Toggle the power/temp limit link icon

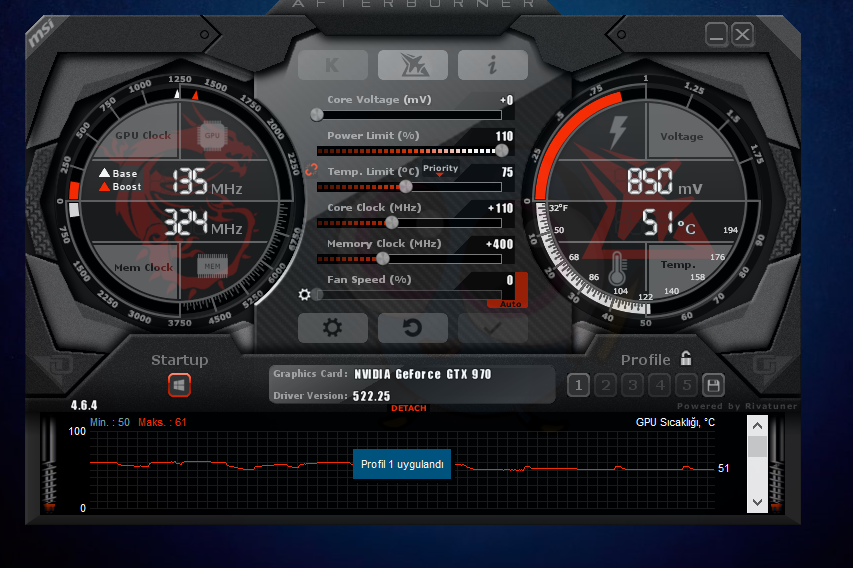311,170
